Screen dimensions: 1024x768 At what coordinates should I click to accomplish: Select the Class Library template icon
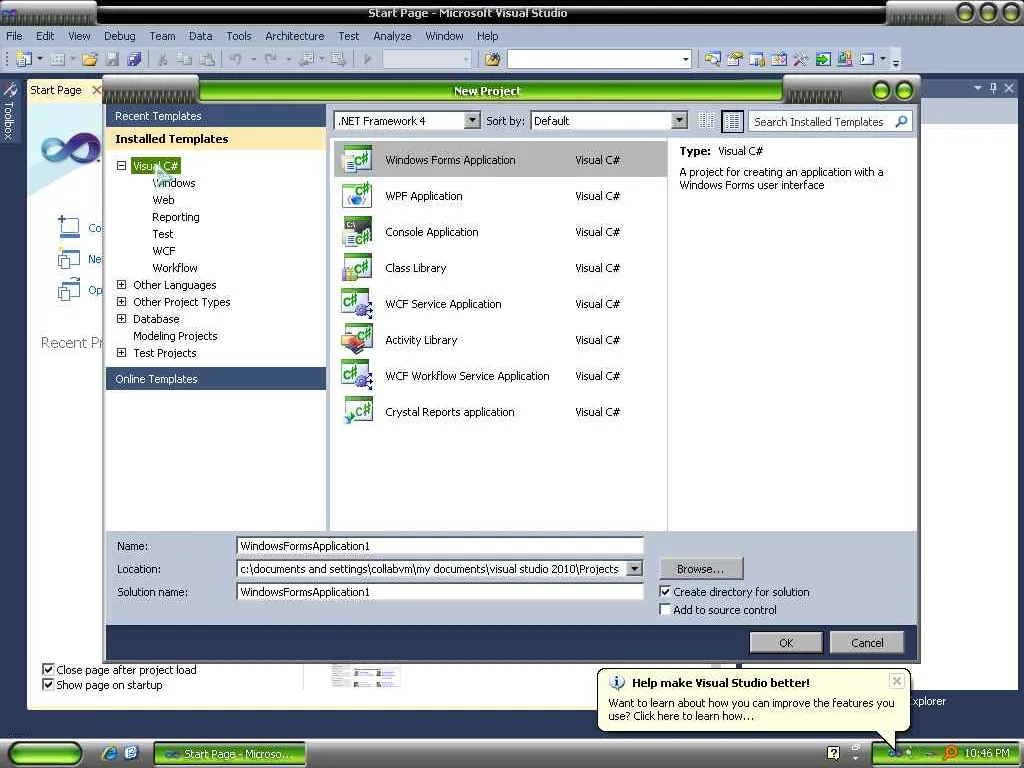[x=357, y=267]
